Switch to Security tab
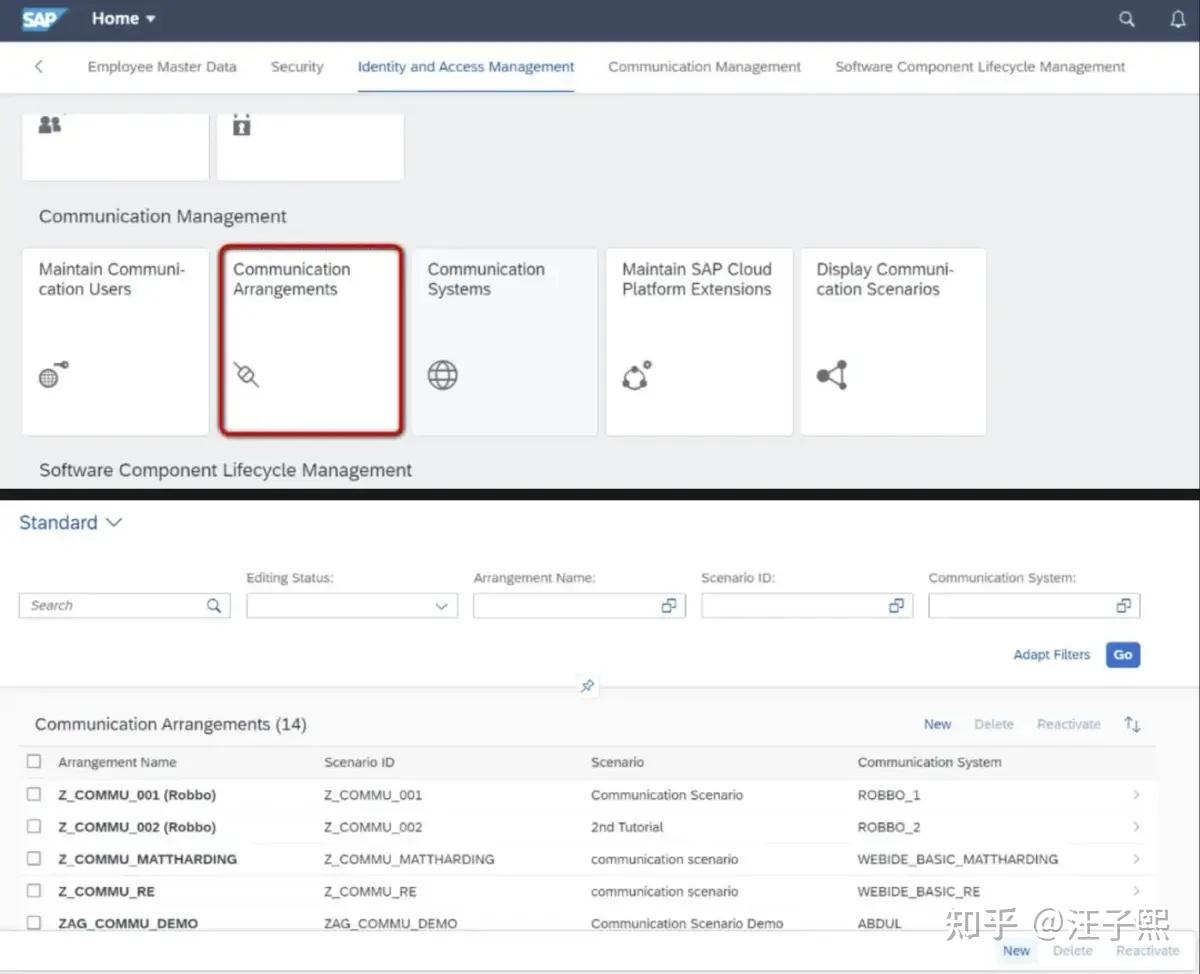This screenshot has height=974, width=1200. [x=297, y=67]
